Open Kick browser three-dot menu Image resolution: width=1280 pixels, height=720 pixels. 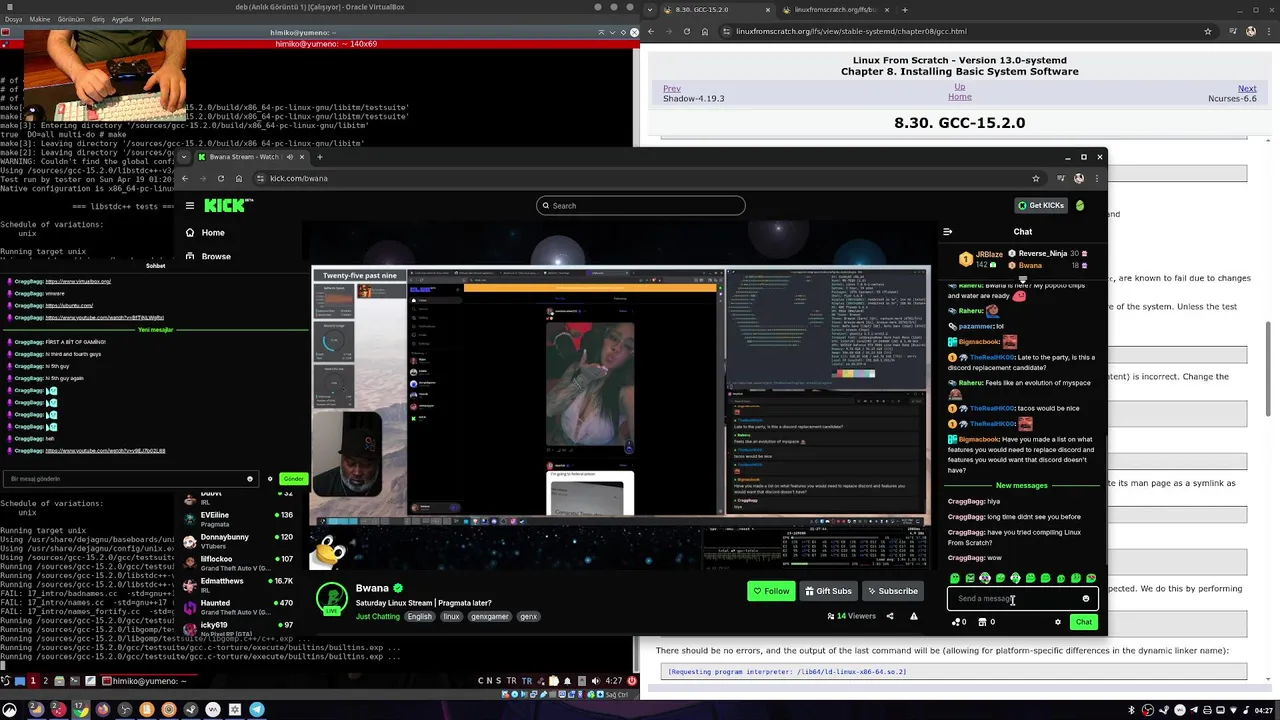pos(1097,179)
